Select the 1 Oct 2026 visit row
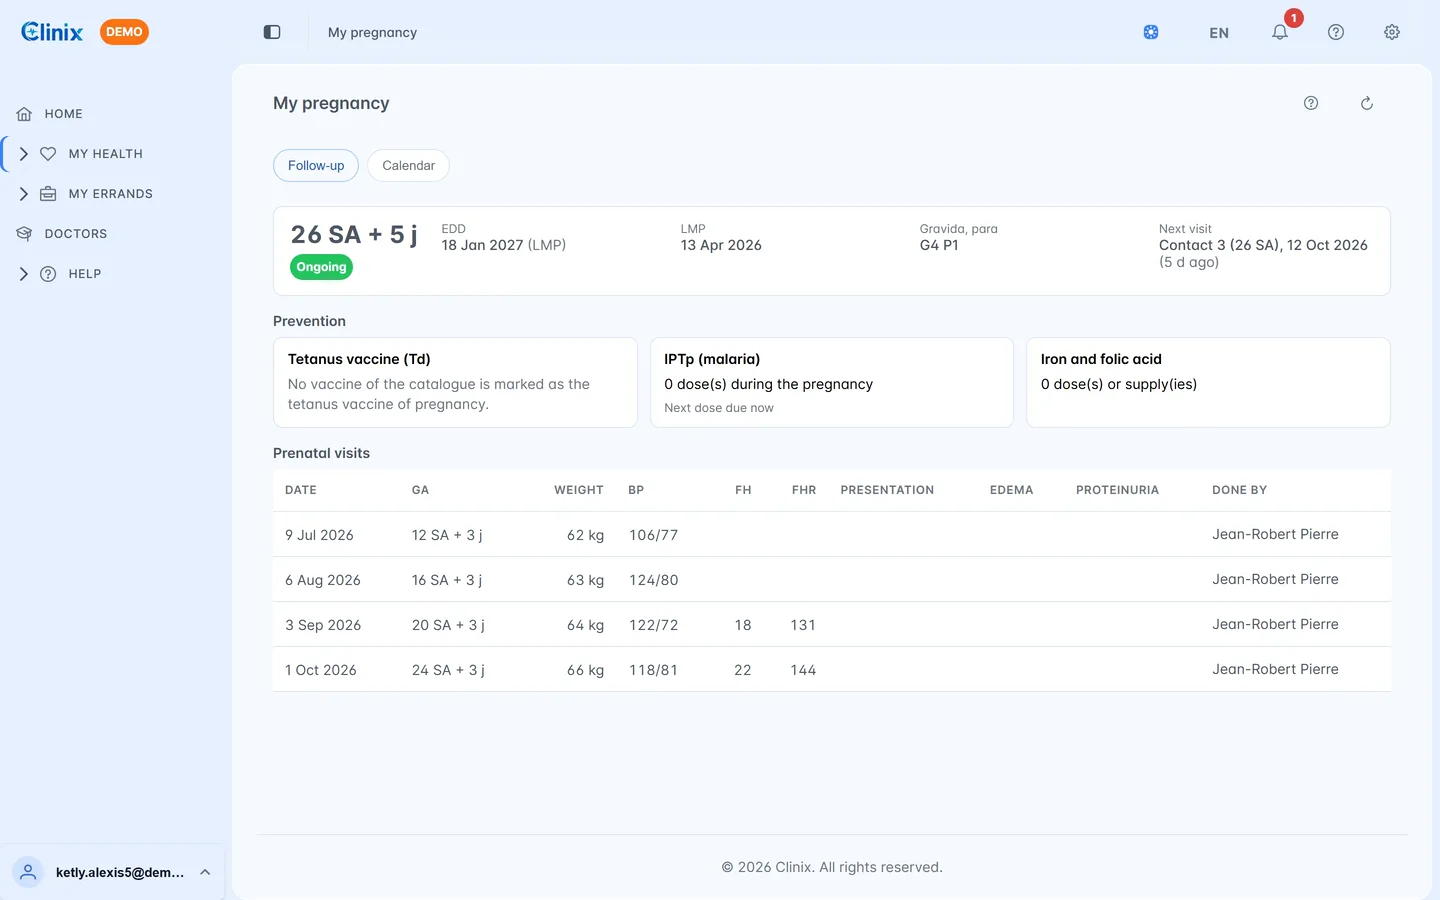The image size is (1440, 900). 832,670
